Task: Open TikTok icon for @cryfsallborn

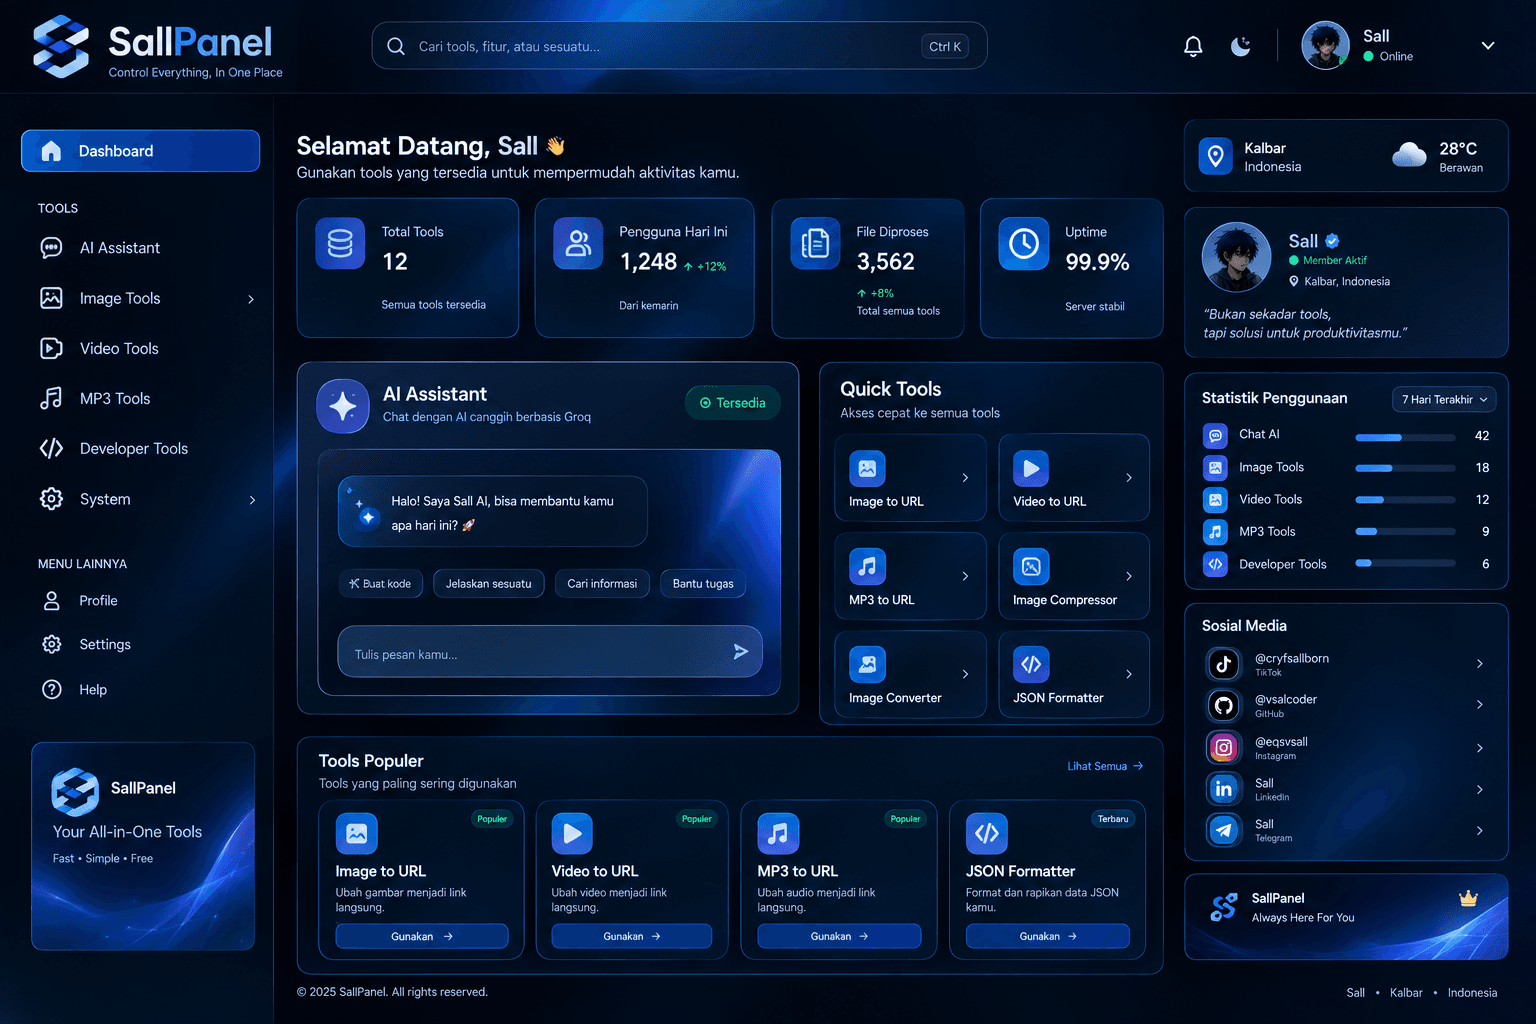Action: pos(1223,664)
